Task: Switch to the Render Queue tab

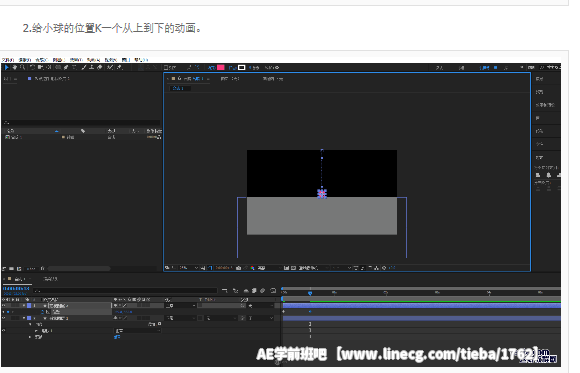Action: (x=50, y=279)
